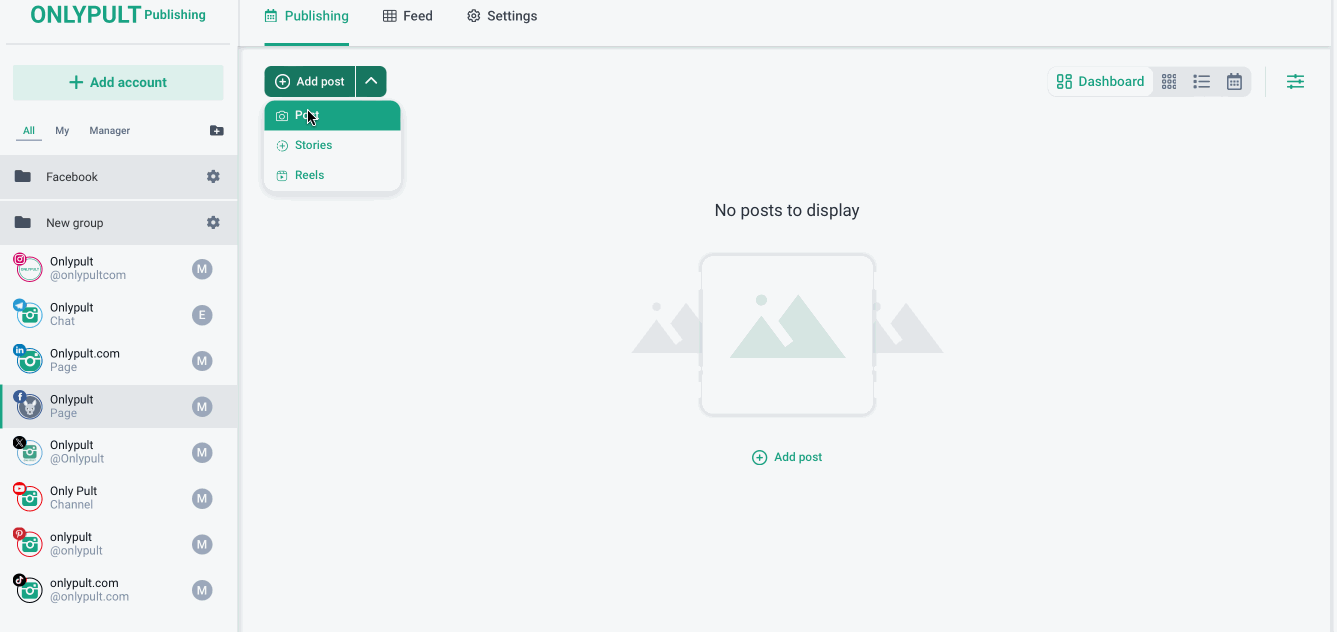The height and width of the screenshot is (632, 1337).
Task: Open Facebook group settings gear
Action: click(213, 177)
